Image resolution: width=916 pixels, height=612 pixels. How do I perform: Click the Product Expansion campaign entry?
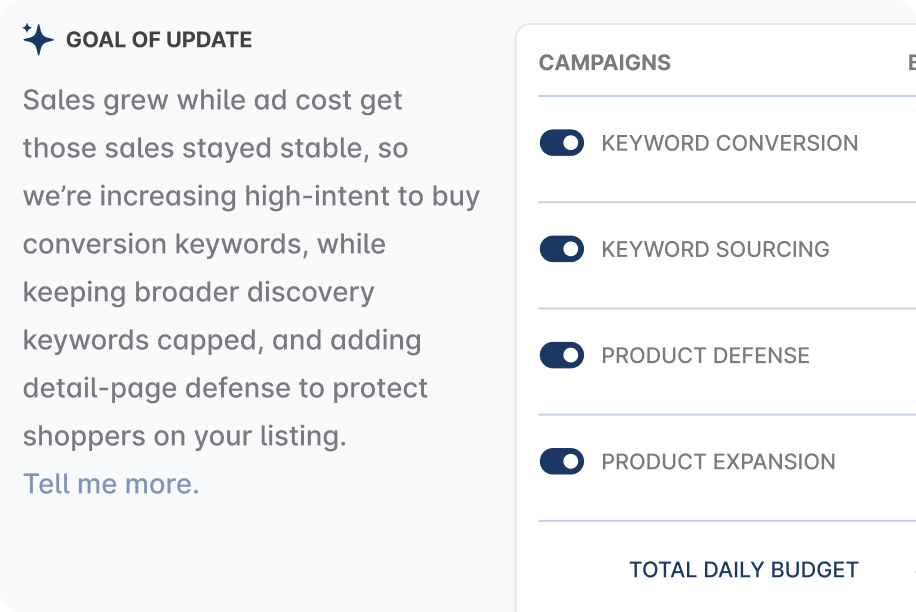(718, 461)
